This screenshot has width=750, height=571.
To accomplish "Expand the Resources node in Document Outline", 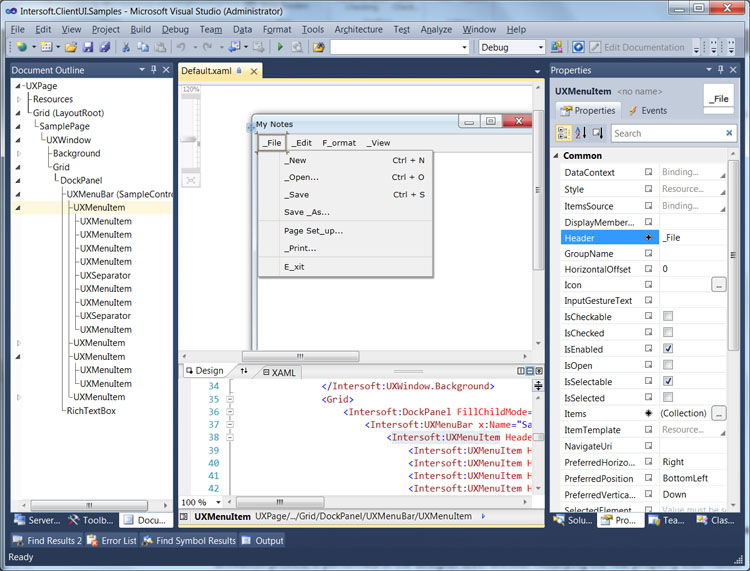I will (x=19, y=99).
